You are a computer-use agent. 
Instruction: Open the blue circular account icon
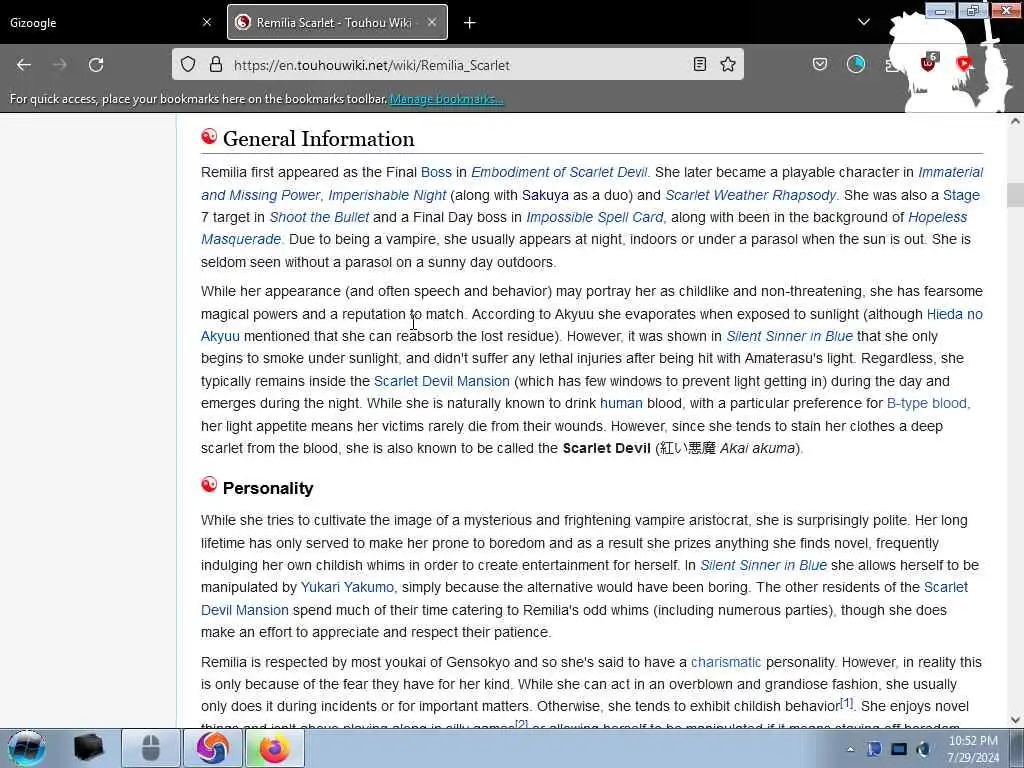click(x=856, y=64)
